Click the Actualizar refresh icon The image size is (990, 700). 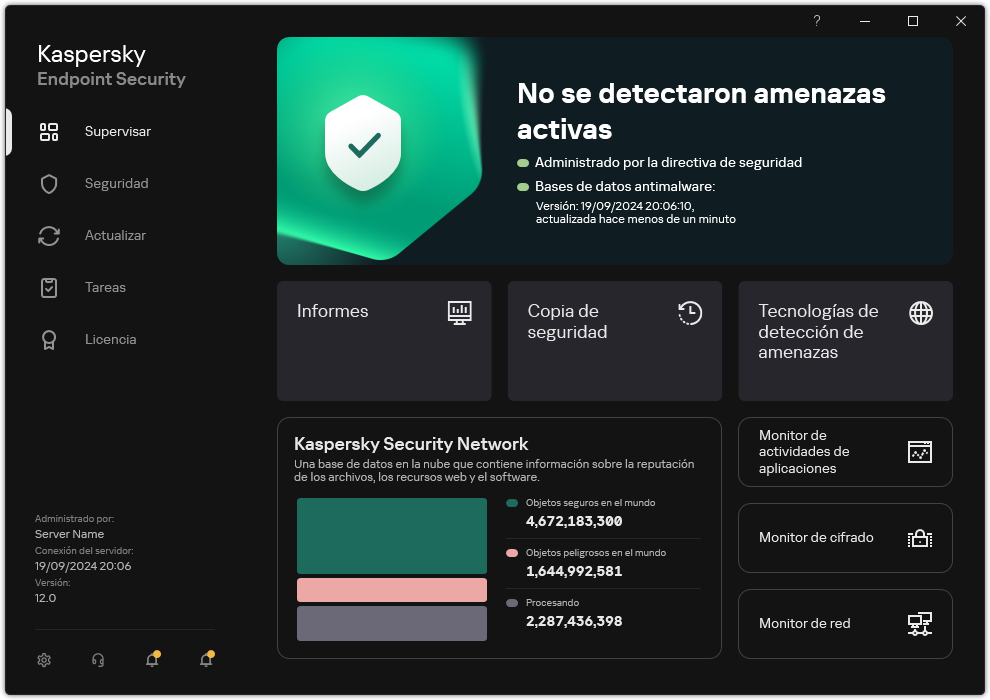49,235
